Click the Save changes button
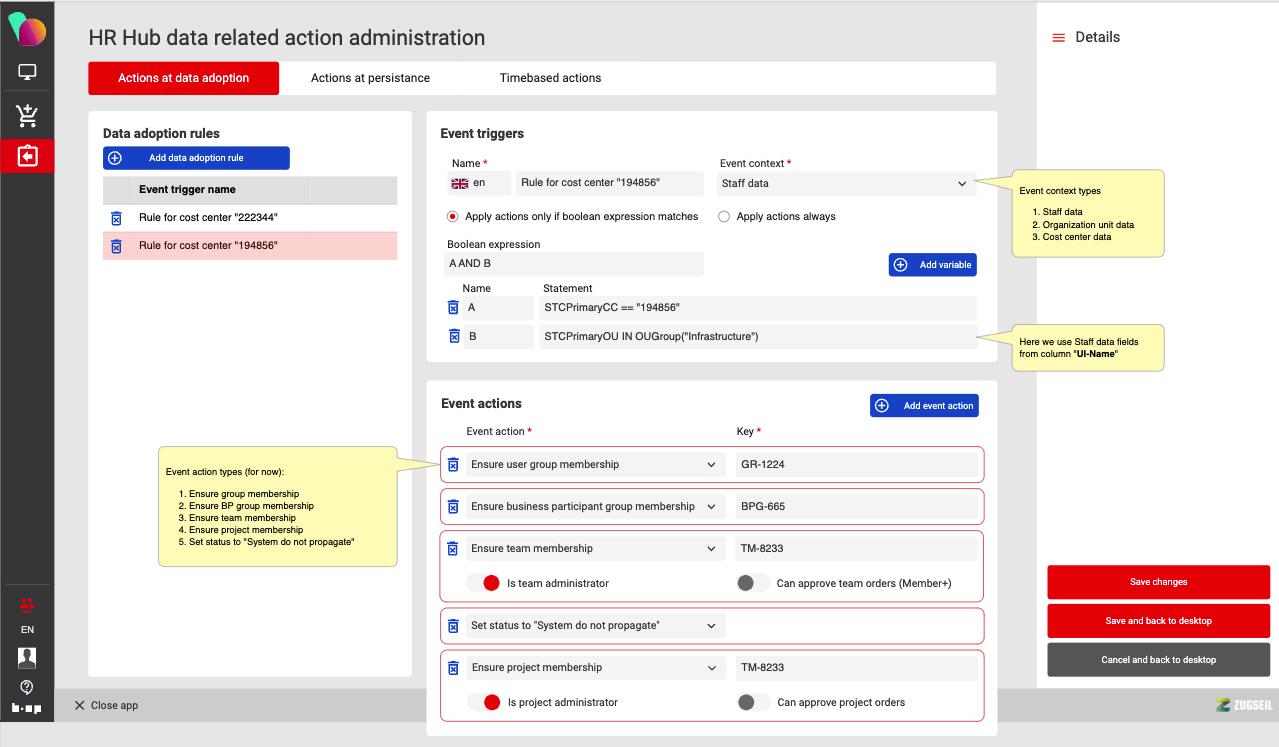The height and width of the screenshot is (747, 1279). (x=1158, y=582)
